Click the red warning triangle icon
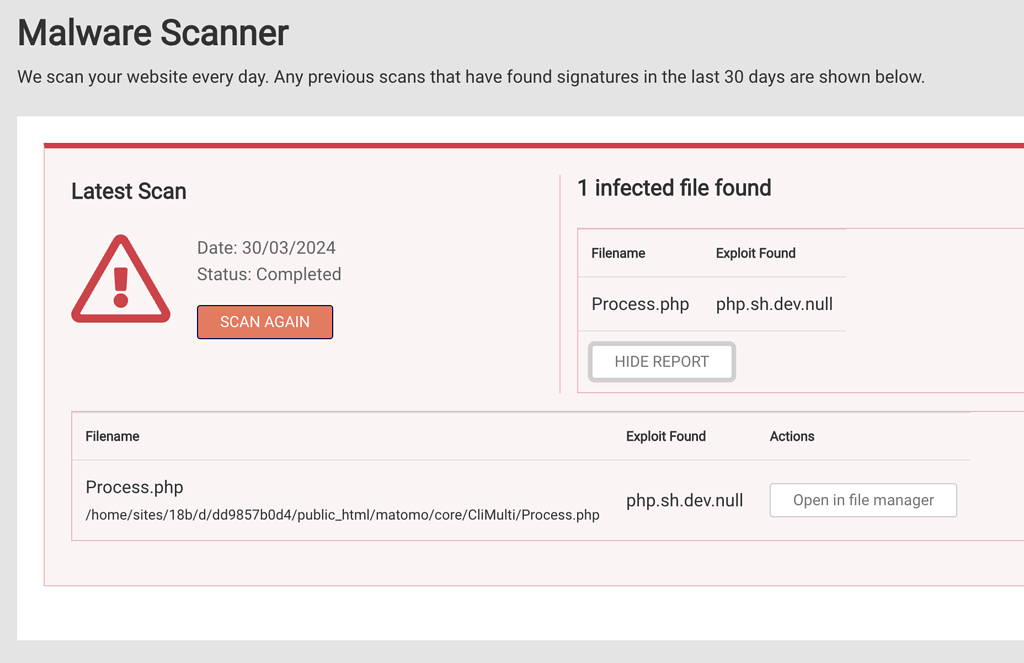This screenshot has width=1024, height=663. [120, 278]
